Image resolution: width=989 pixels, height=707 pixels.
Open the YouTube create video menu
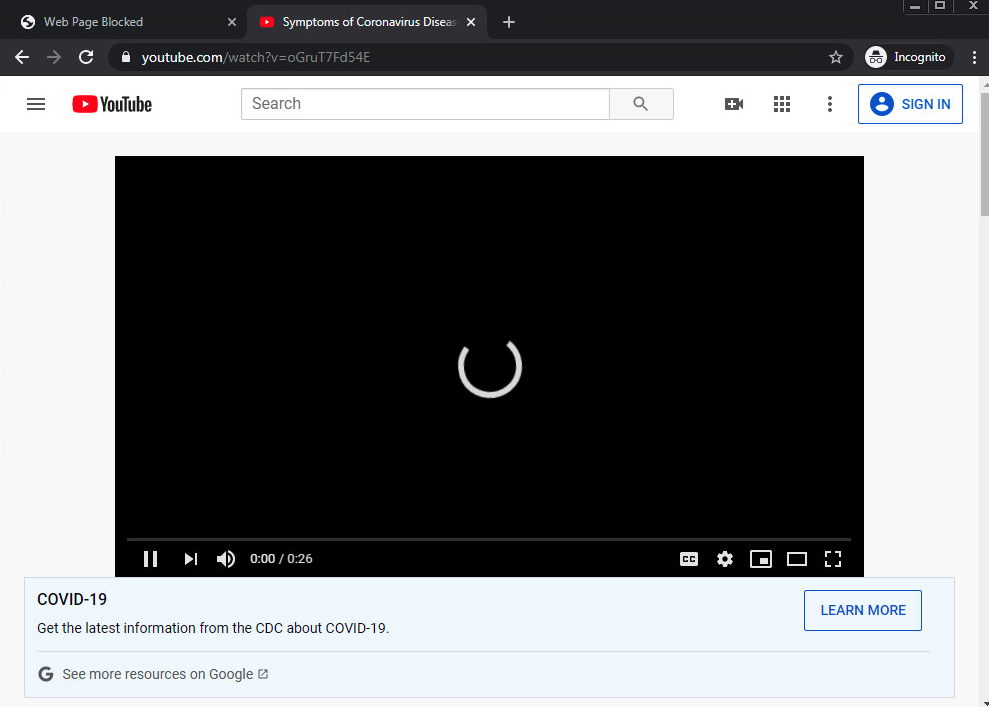tap(733, 104)
